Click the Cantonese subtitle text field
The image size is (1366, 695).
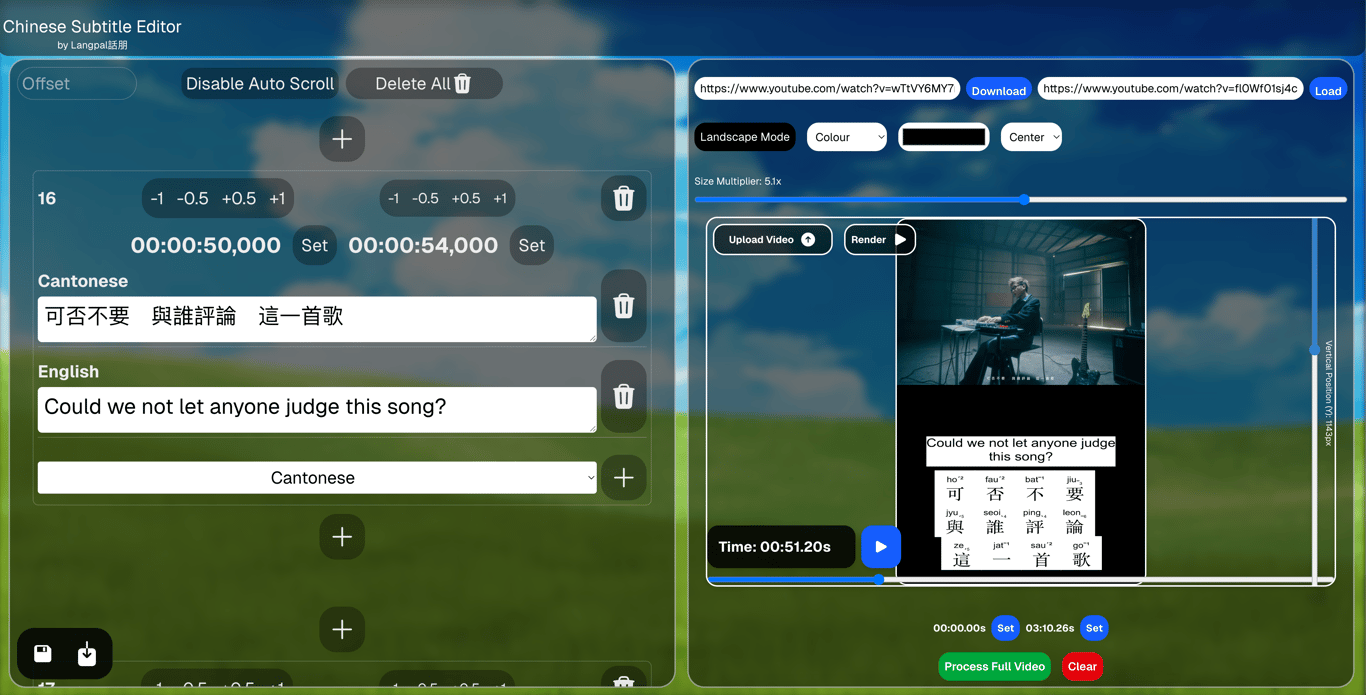pos(317,319)
